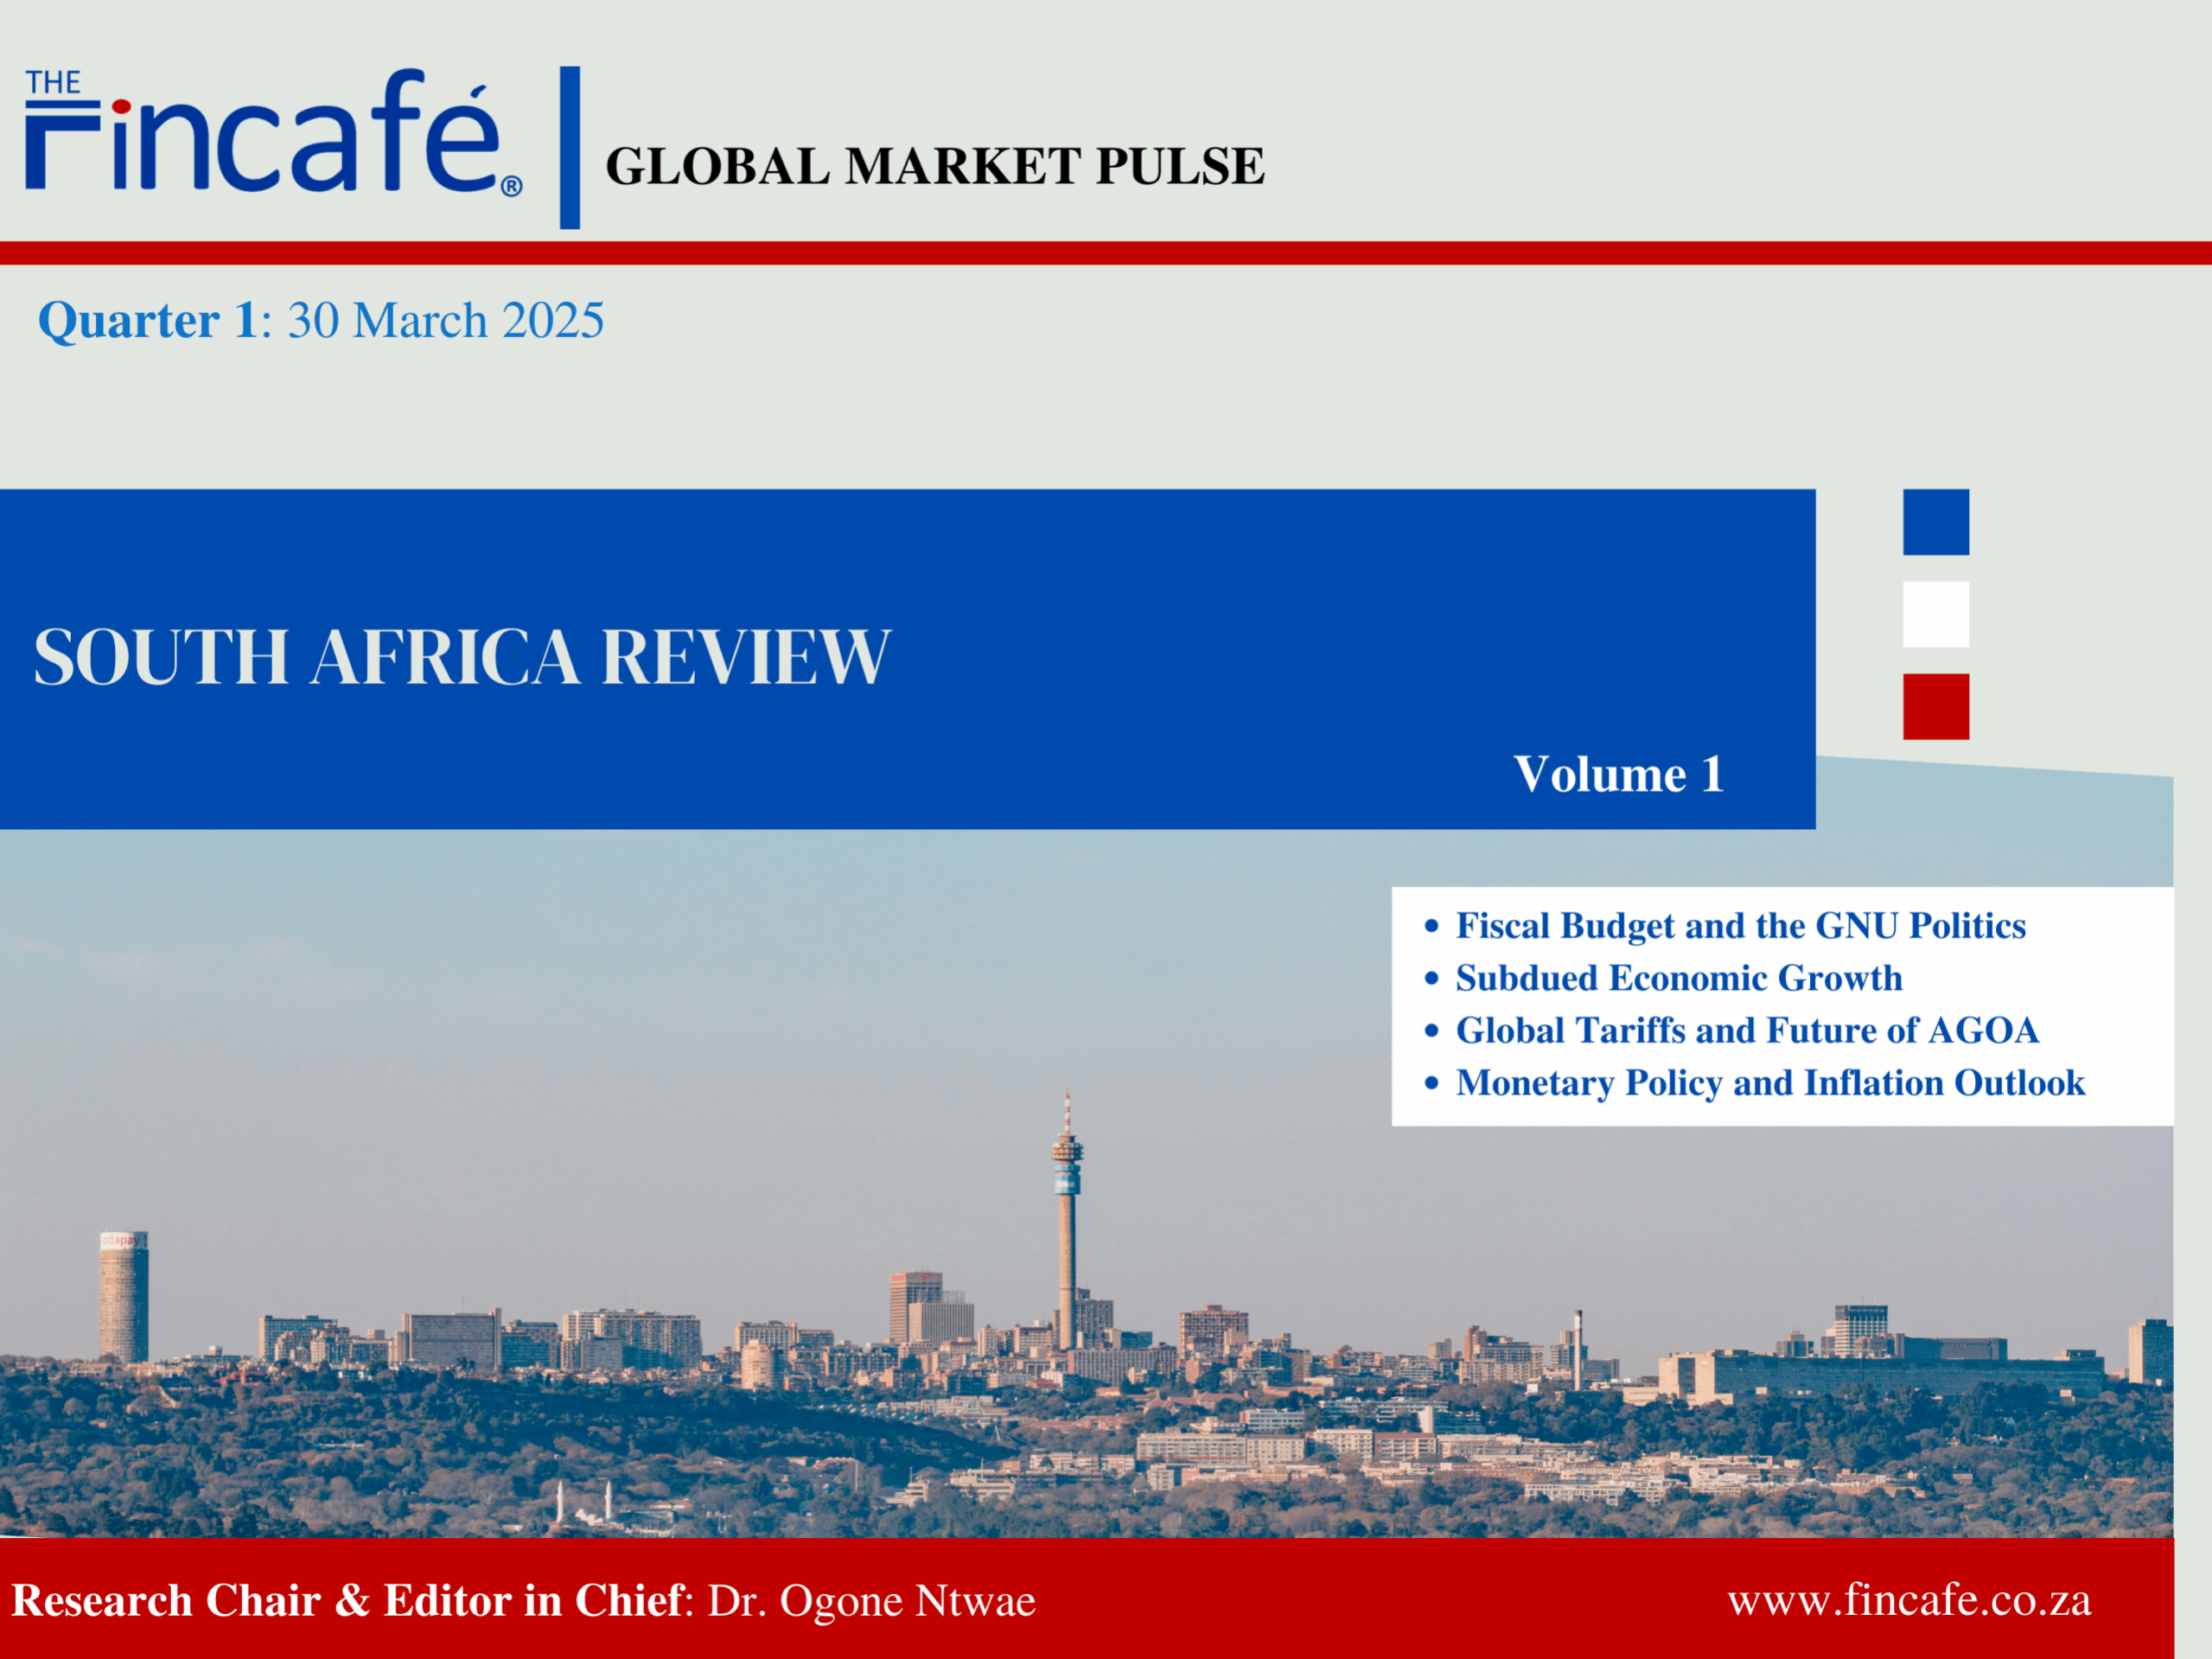Screen dimensions: 2212x1659
Task: Click the red horizontal header stripe
Action: click(1105, 253)
